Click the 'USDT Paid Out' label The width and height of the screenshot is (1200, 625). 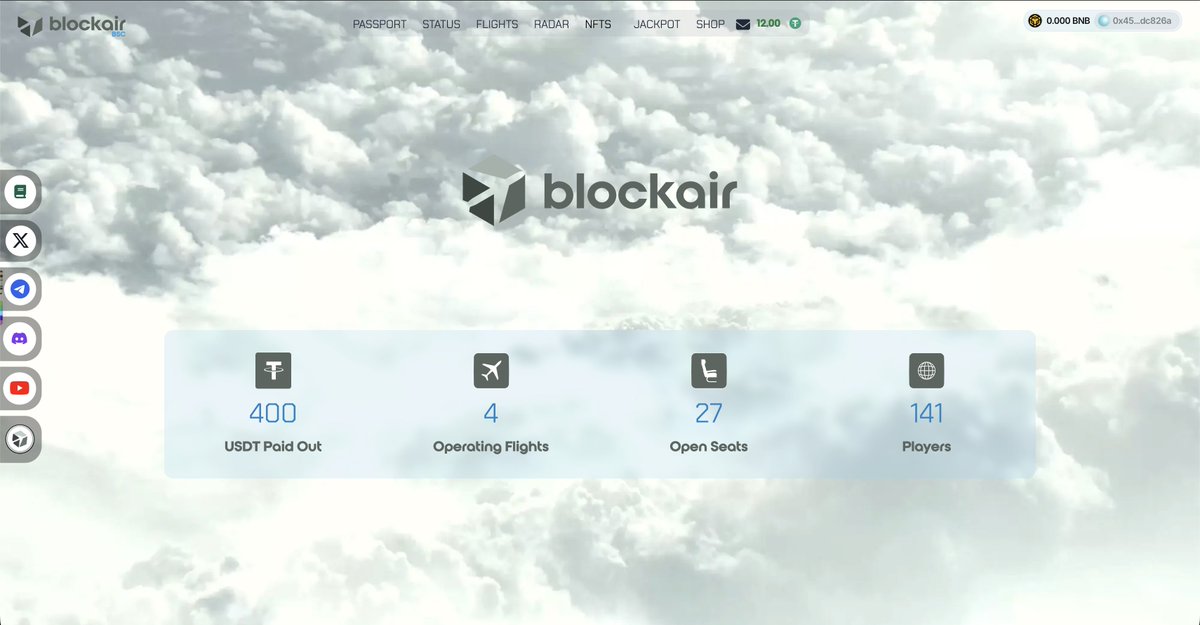[x=273, y=446]
